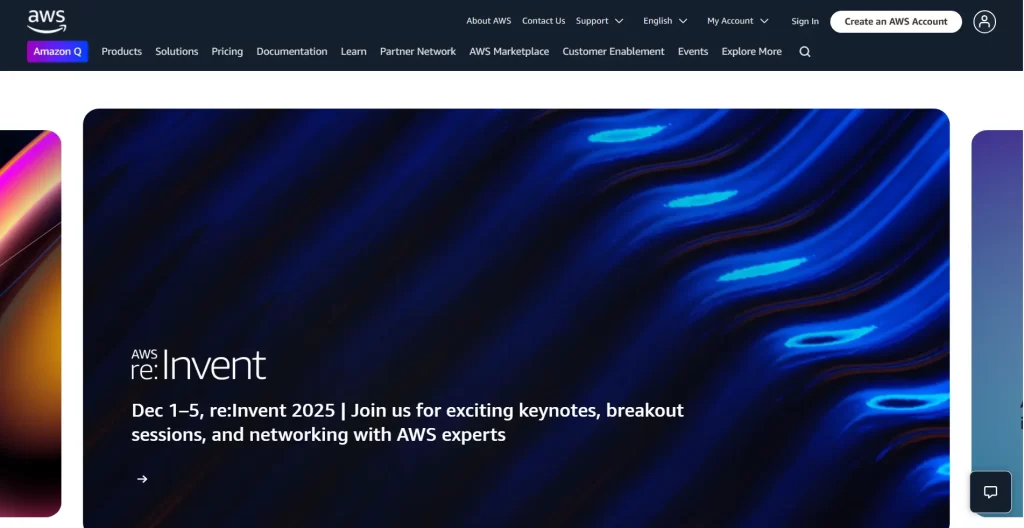Screen dimensions: 1024x528
Task: Open the Learn menu
Action: click(x=353, y=52)
